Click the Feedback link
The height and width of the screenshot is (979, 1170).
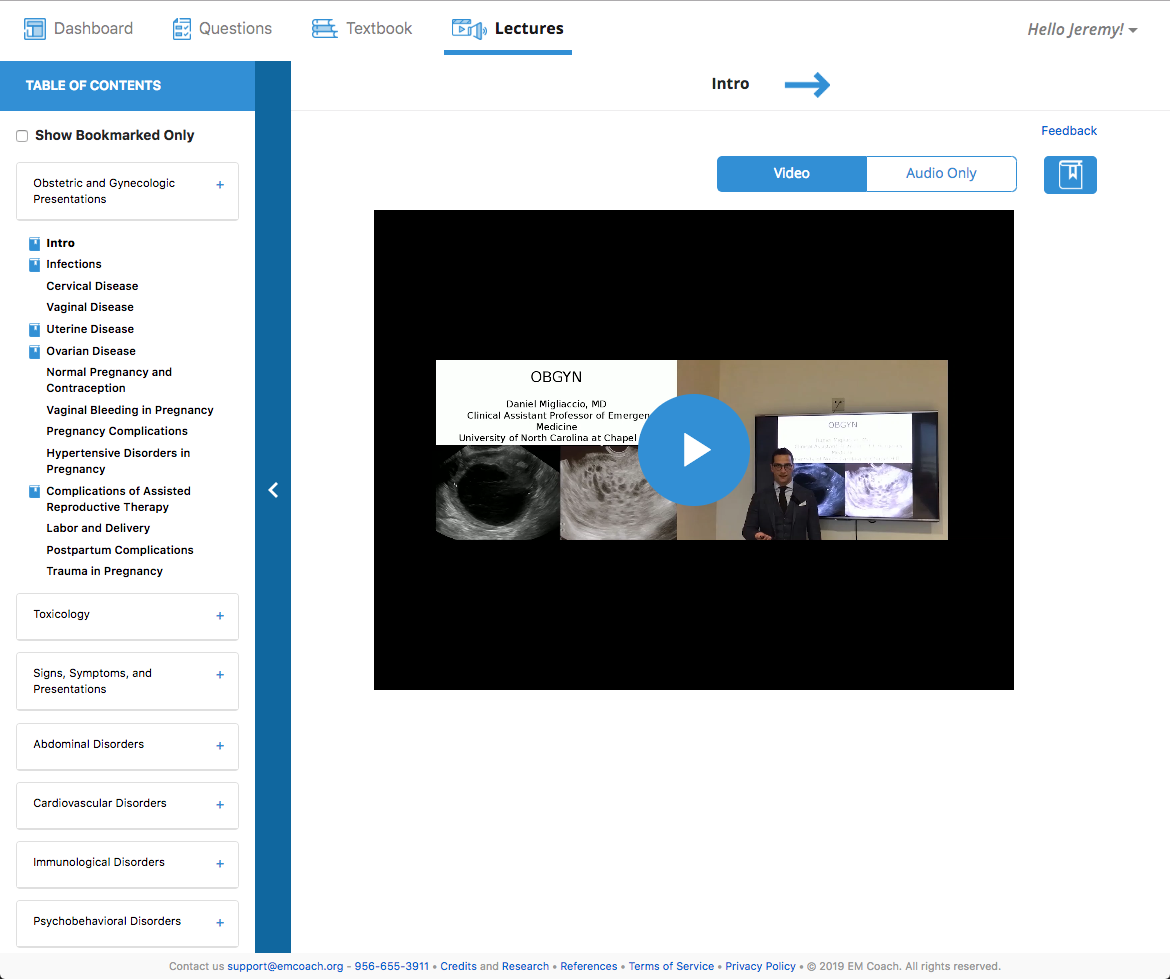coord(1068,131)
